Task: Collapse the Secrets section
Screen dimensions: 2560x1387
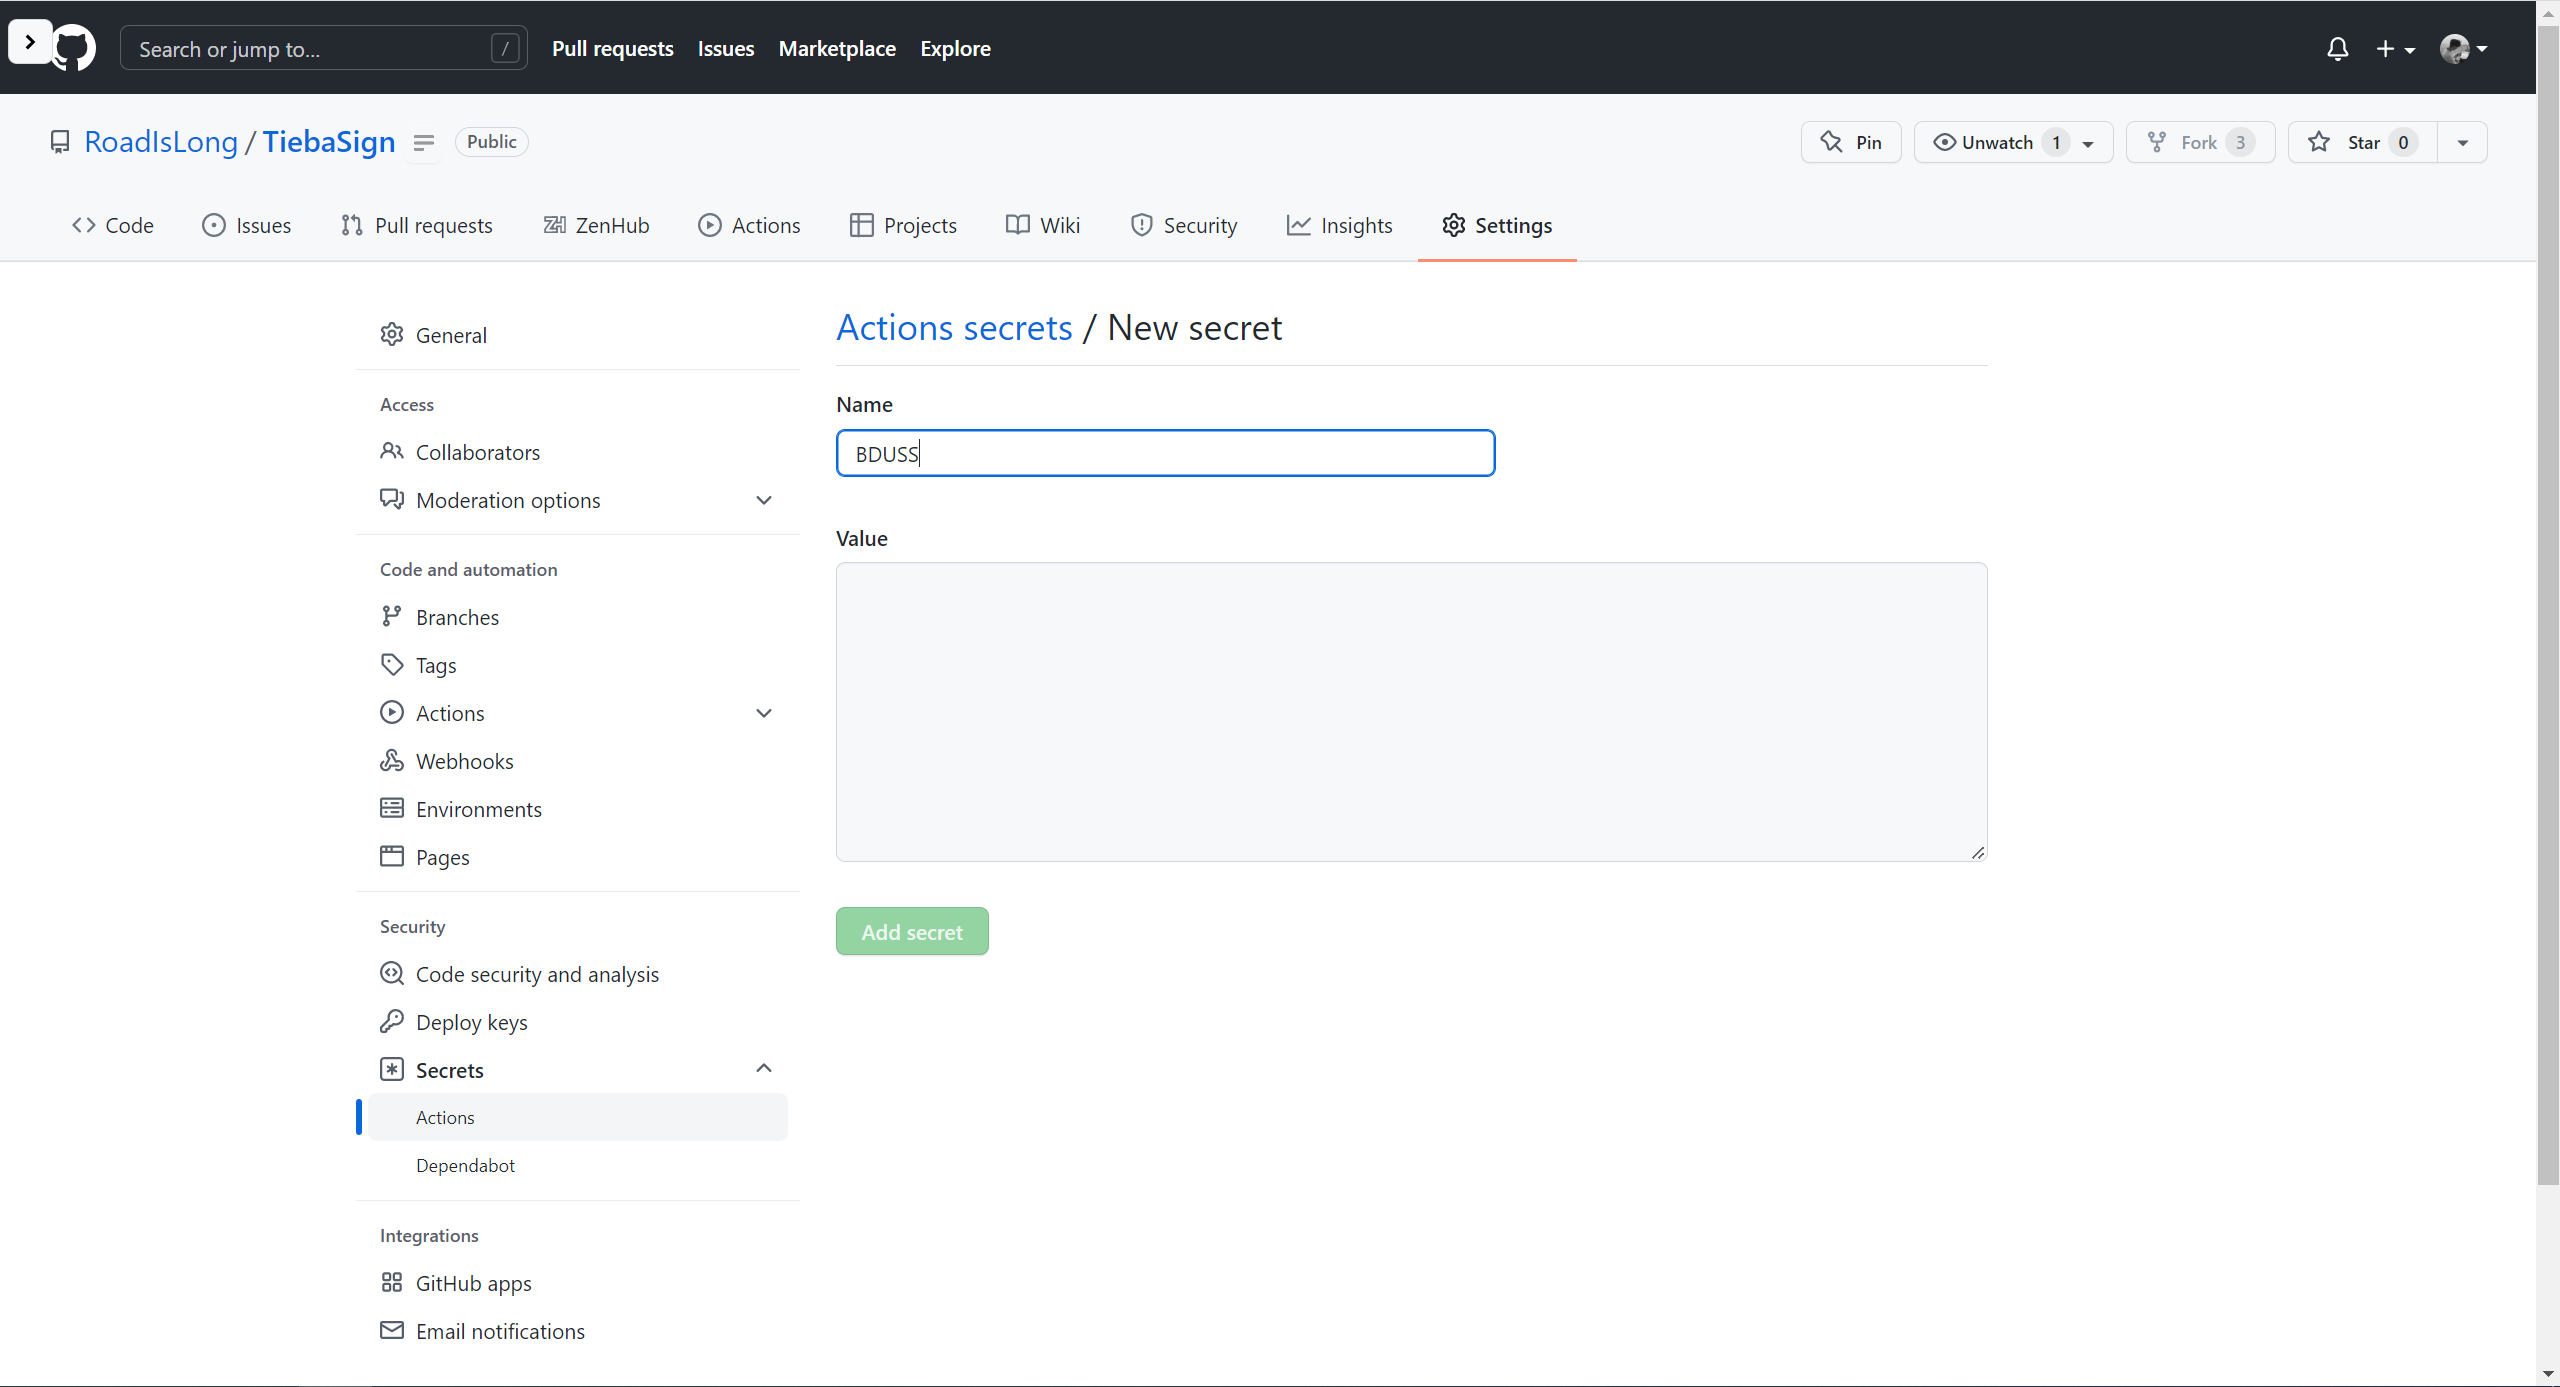Action: 764,1069
